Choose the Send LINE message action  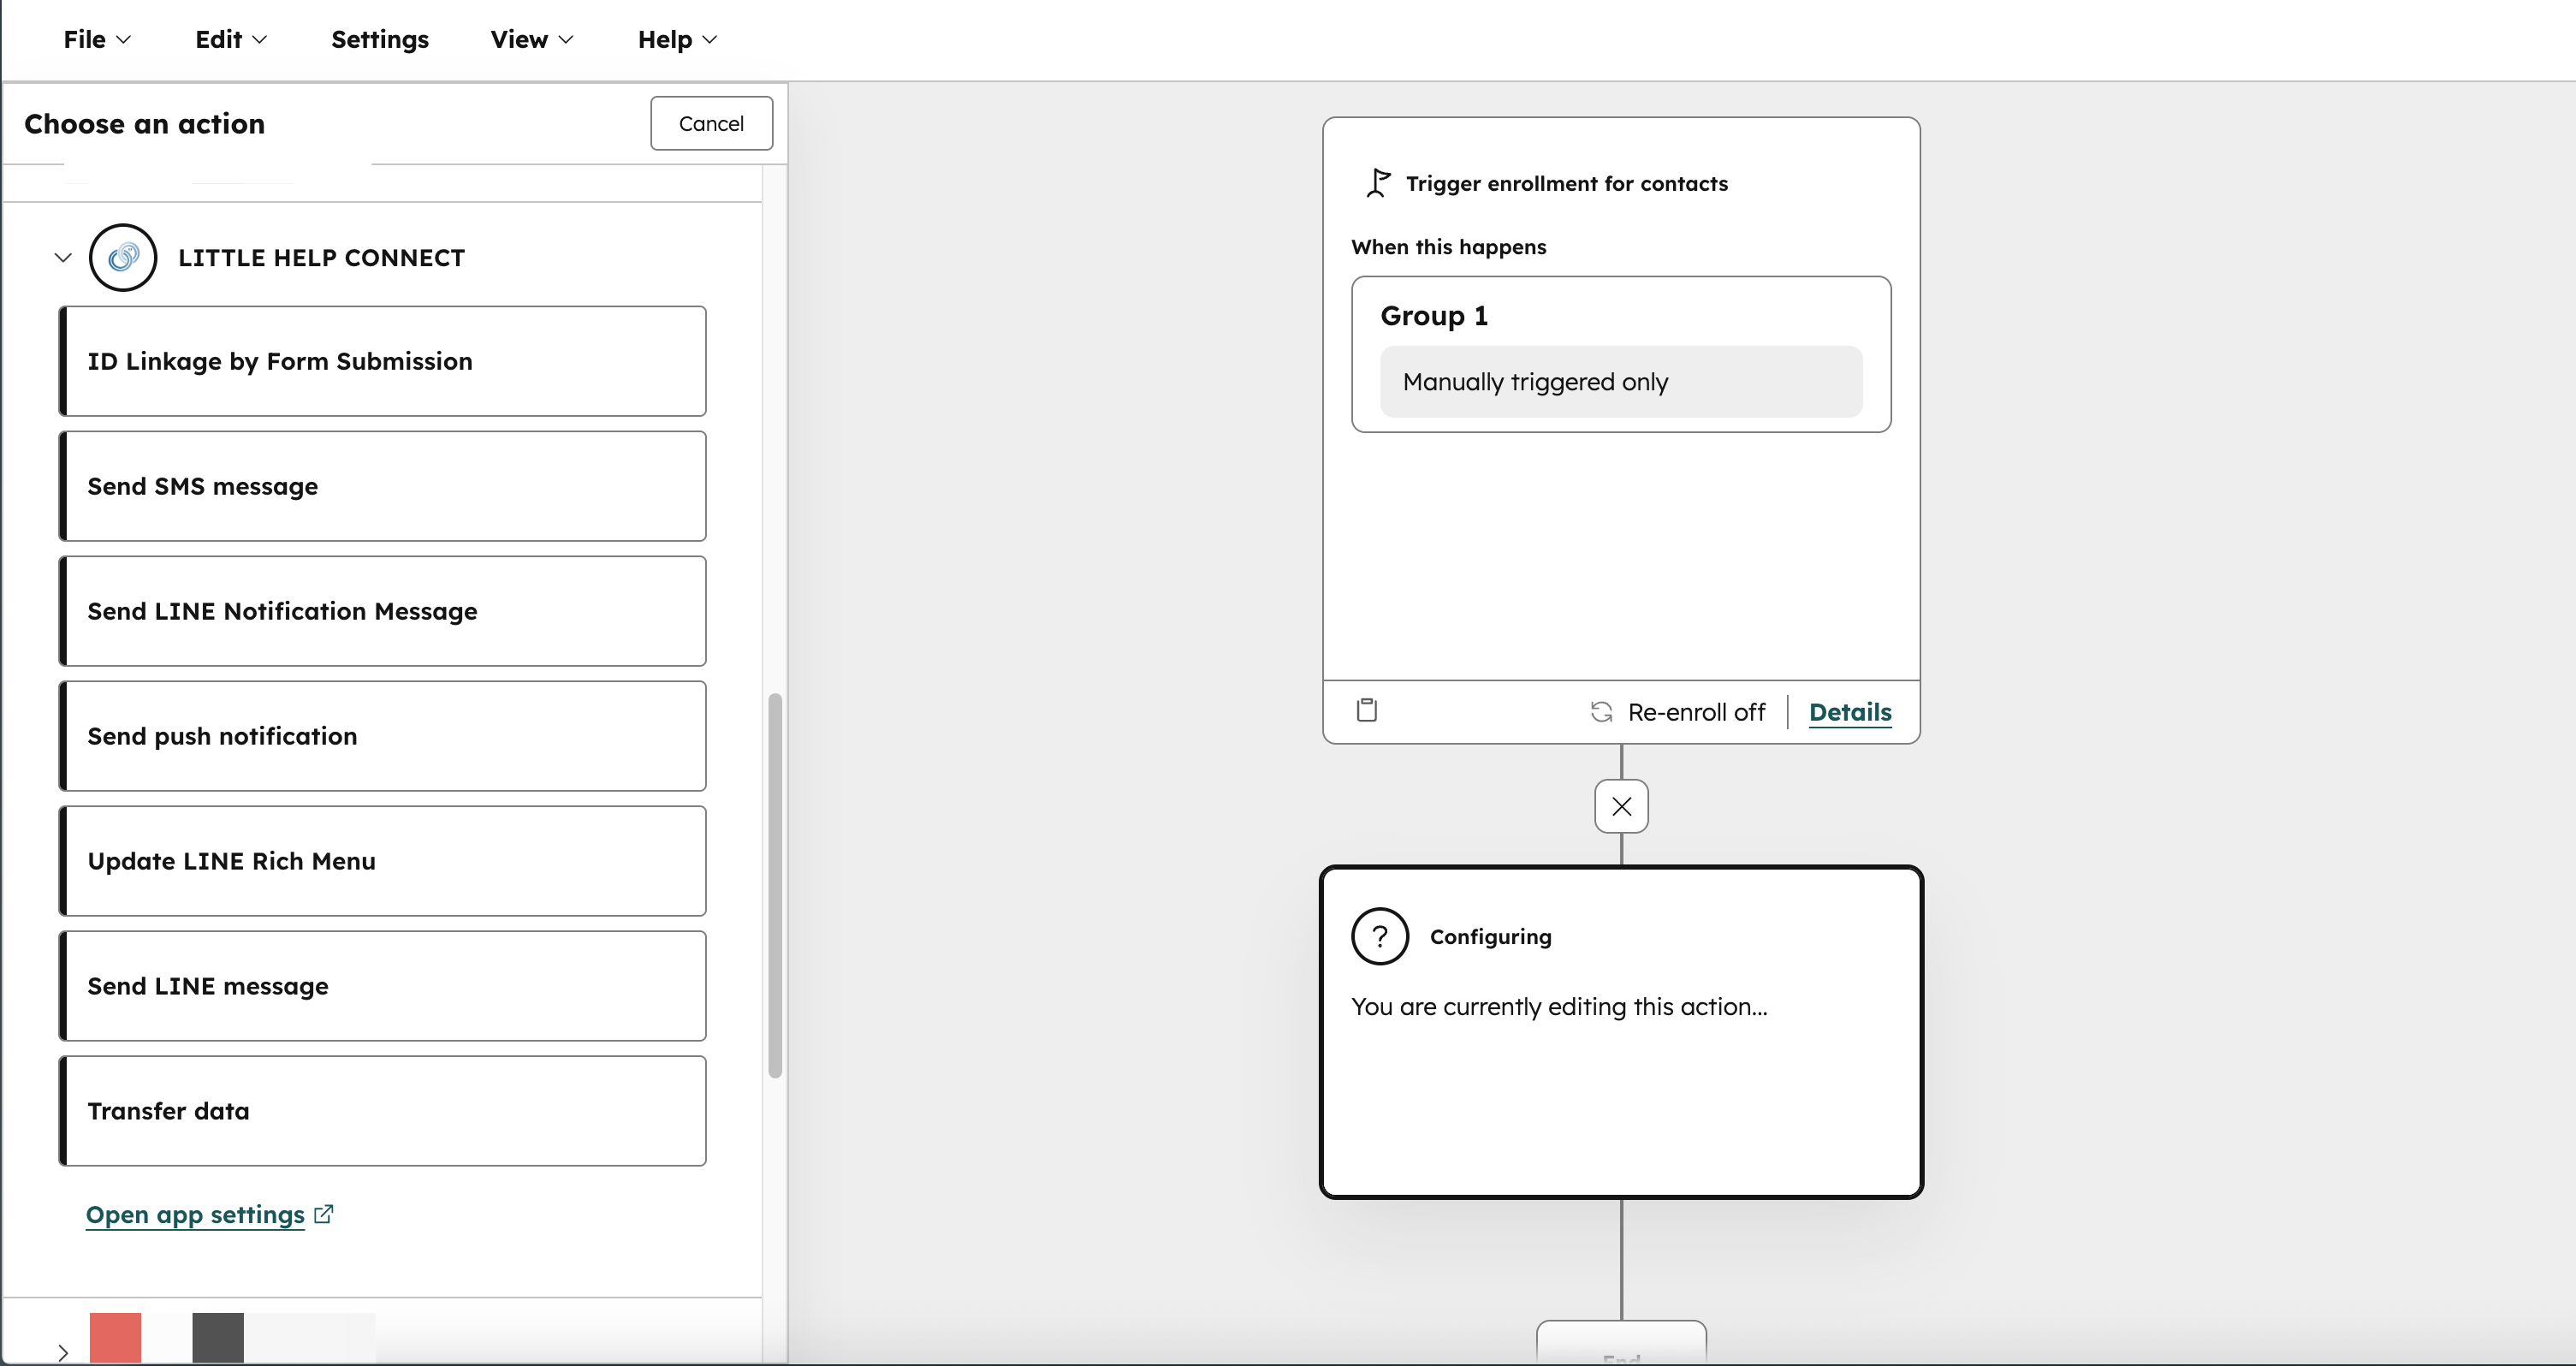click(382, 986)
